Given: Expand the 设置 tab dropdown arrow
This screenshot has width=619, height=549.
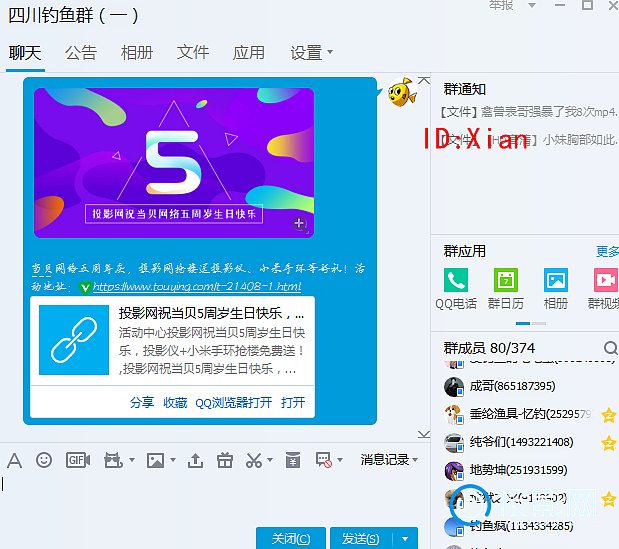Looking at the screenshot, I should (330, 51).
